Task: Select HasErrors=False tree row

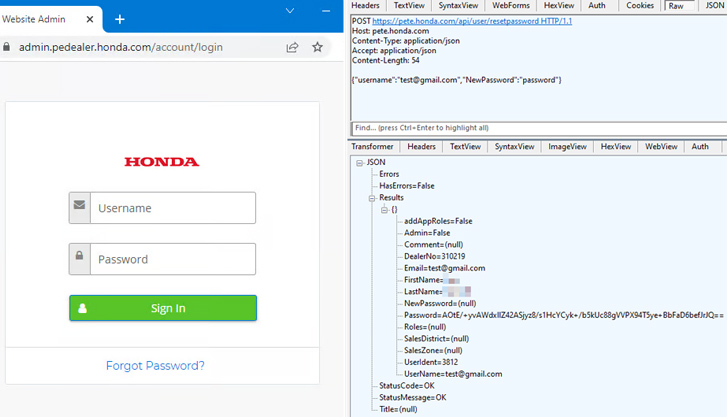Action: [407, 186]
